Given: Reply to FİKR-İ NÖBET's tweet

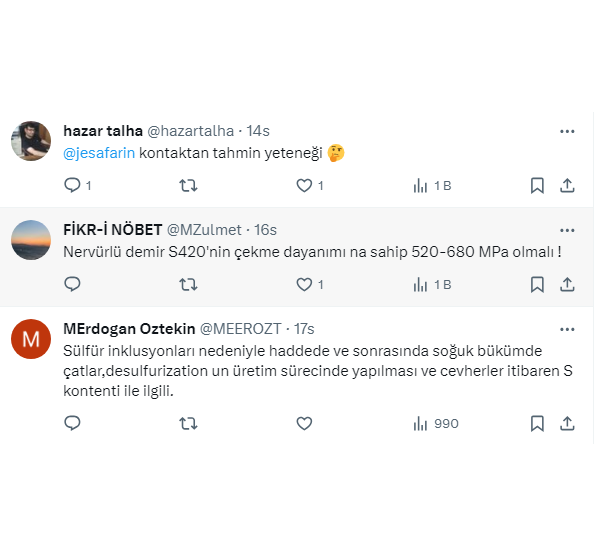Looking at the screenshot, I should click(x=72, y=284).
